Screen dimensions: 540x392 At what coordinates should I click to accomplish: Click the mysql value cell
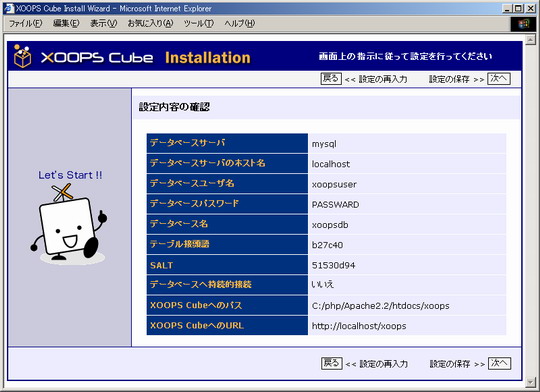click(x=407, y=144)
